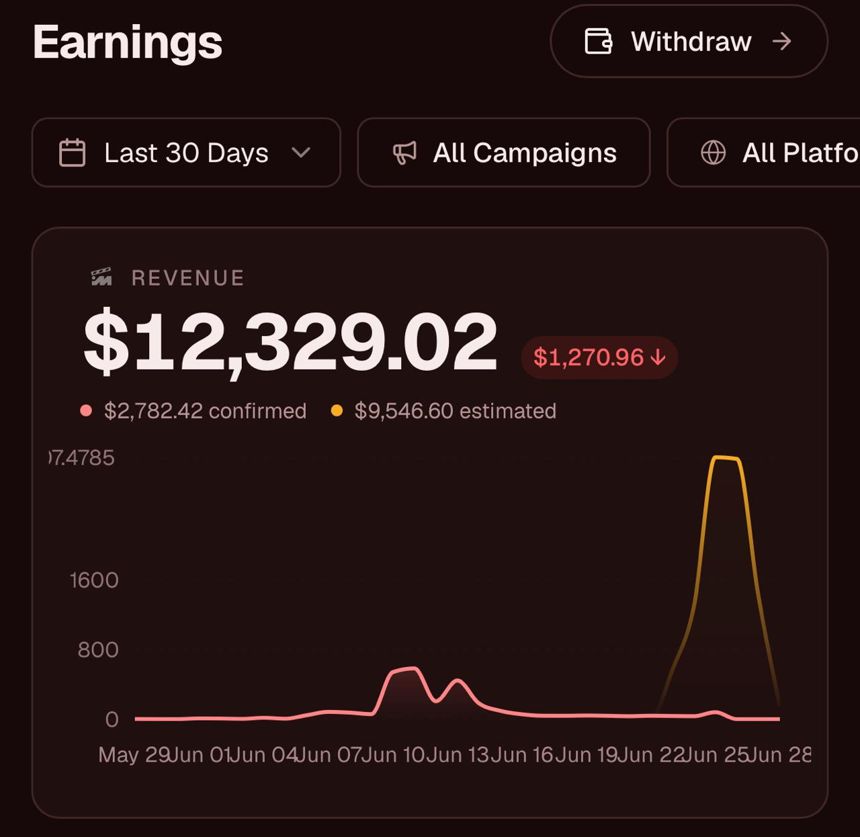
Task: Click the down arrow in $1,270.96 badge
Action: click(x=658, y=358)
